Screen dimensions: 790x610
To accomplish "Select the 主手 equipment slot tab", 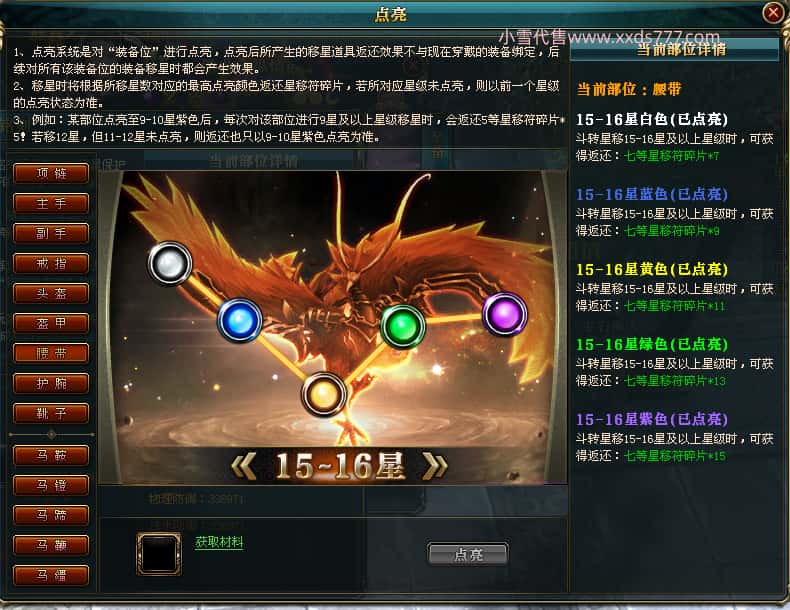I will 51,204.
